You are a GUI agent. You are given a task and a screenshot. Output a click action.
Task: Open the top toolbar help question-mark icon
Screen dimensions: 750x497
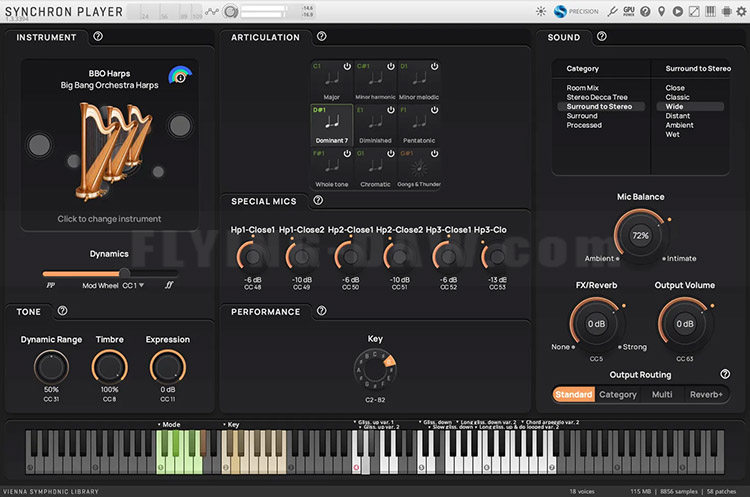tap(645, 11)
